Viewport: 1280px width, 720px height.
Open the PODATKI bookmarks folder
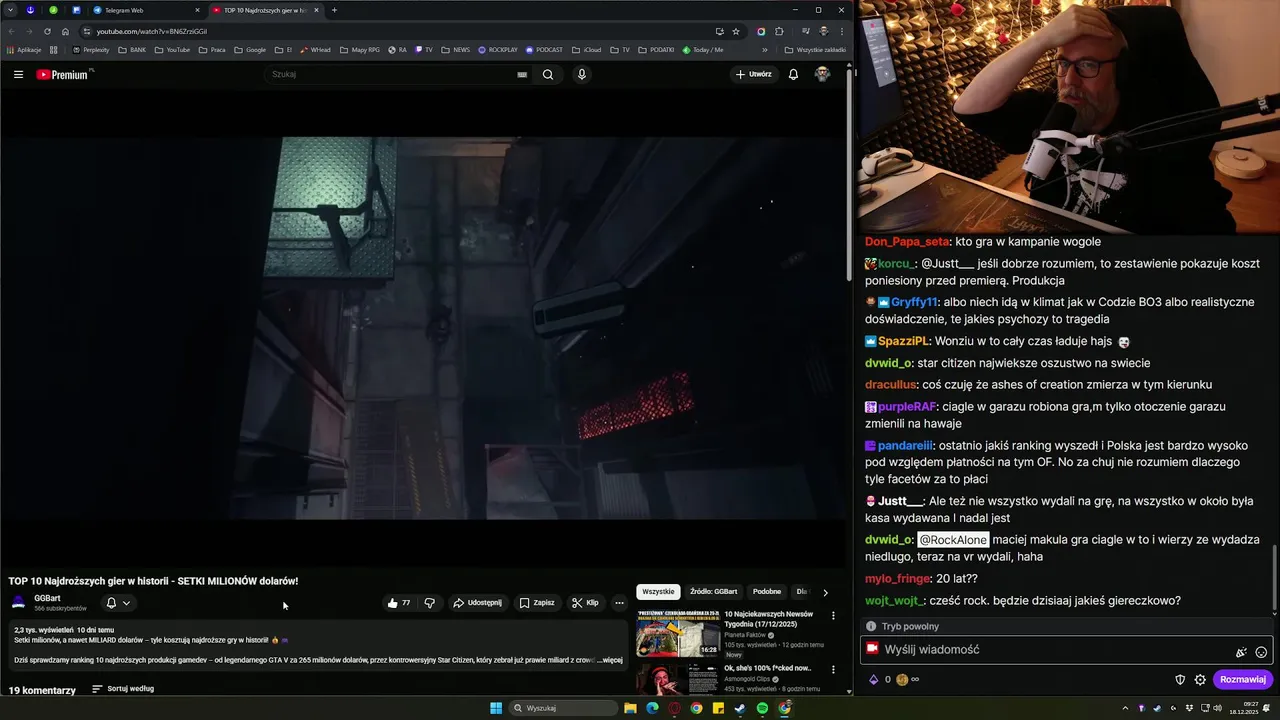click(655, 49)
